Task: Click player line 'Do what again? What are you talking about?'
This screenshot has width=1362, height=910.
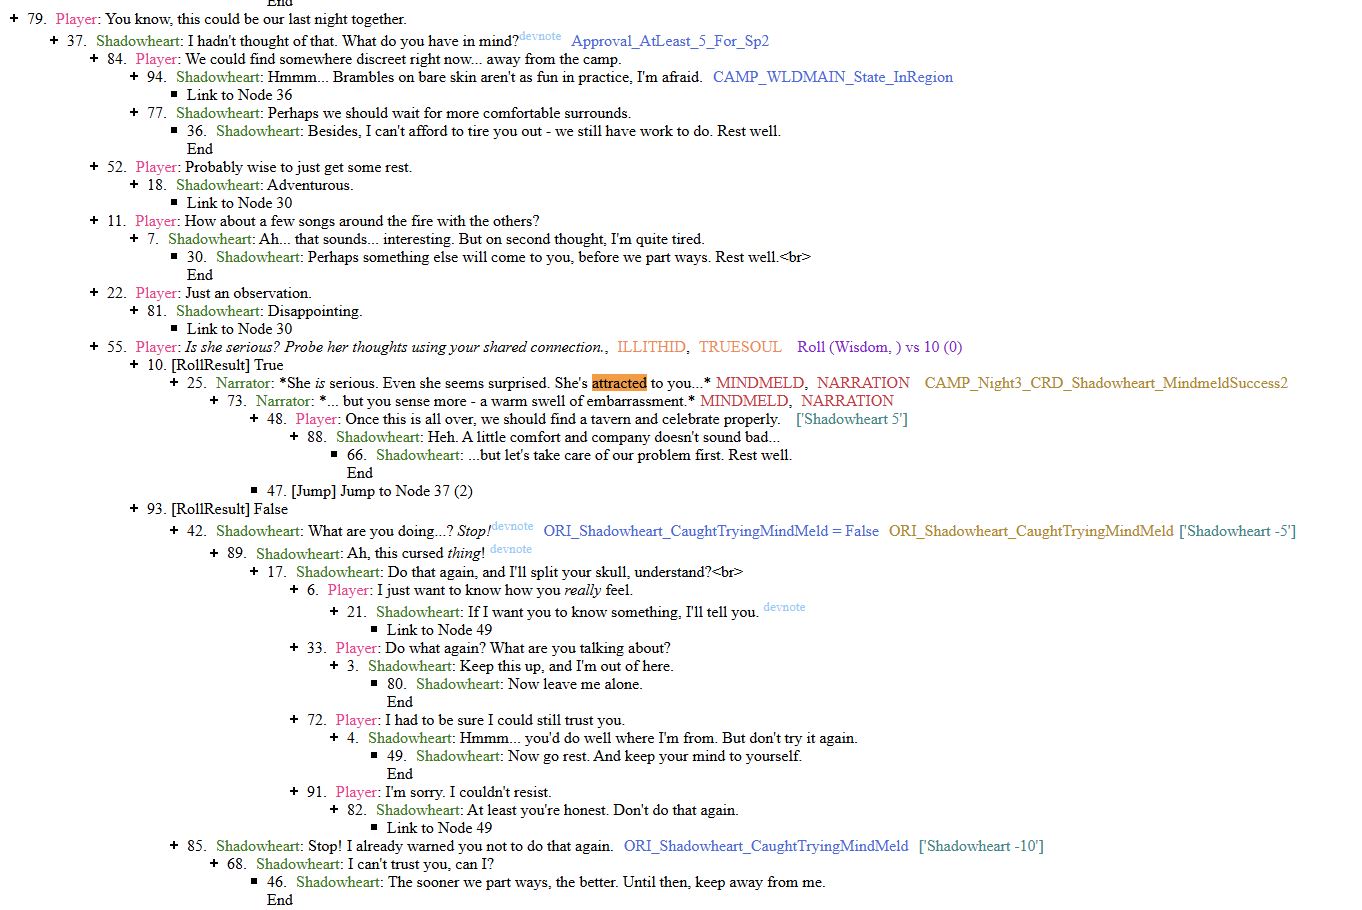Action: pyautogui.click(x=489, y=648)
